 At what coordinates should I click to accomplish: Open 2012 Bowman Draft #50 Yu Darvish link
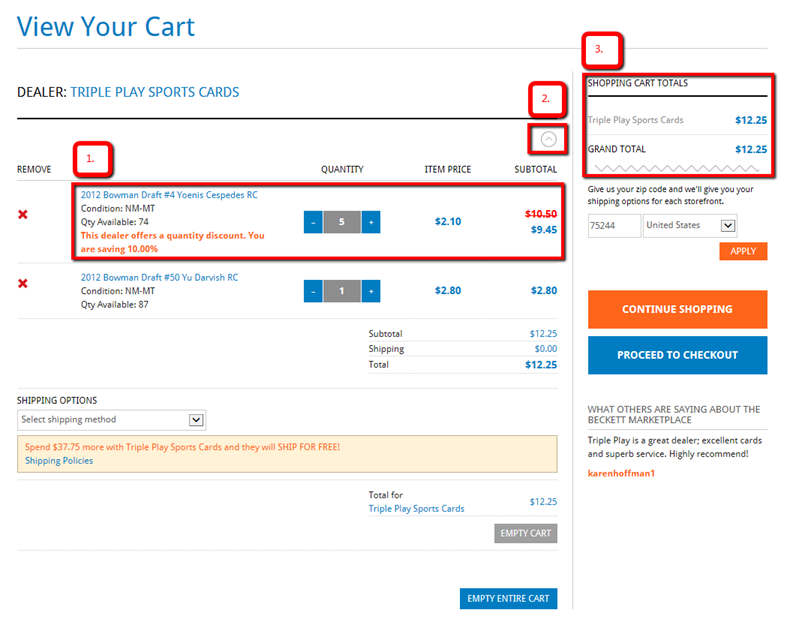tap(158, 277)
